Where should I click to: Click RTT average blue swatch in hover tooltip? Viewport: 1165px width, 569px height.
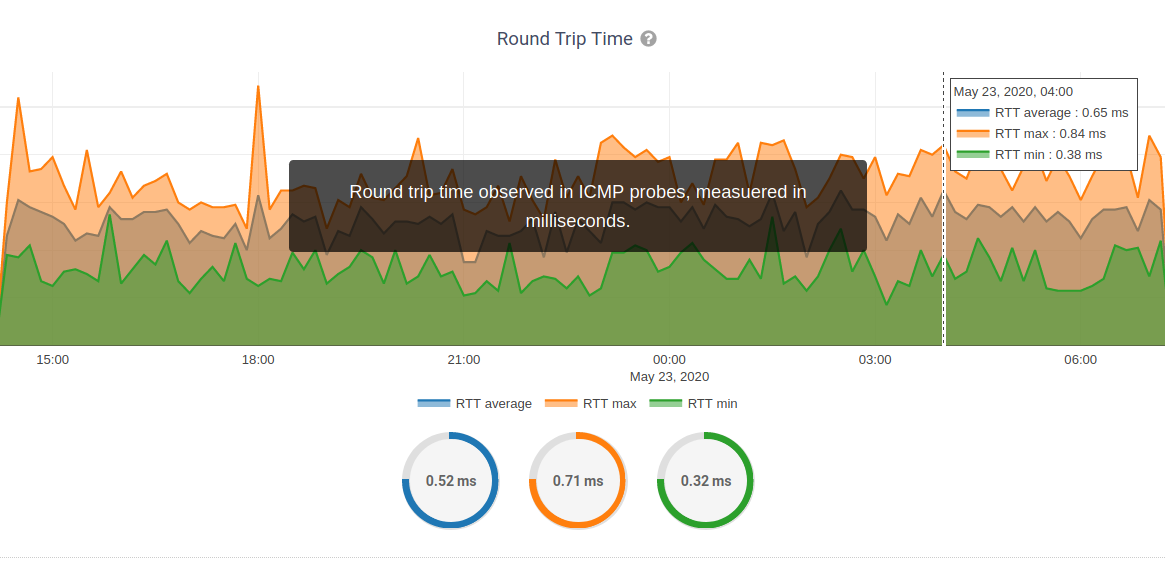[x=972, y=113]
